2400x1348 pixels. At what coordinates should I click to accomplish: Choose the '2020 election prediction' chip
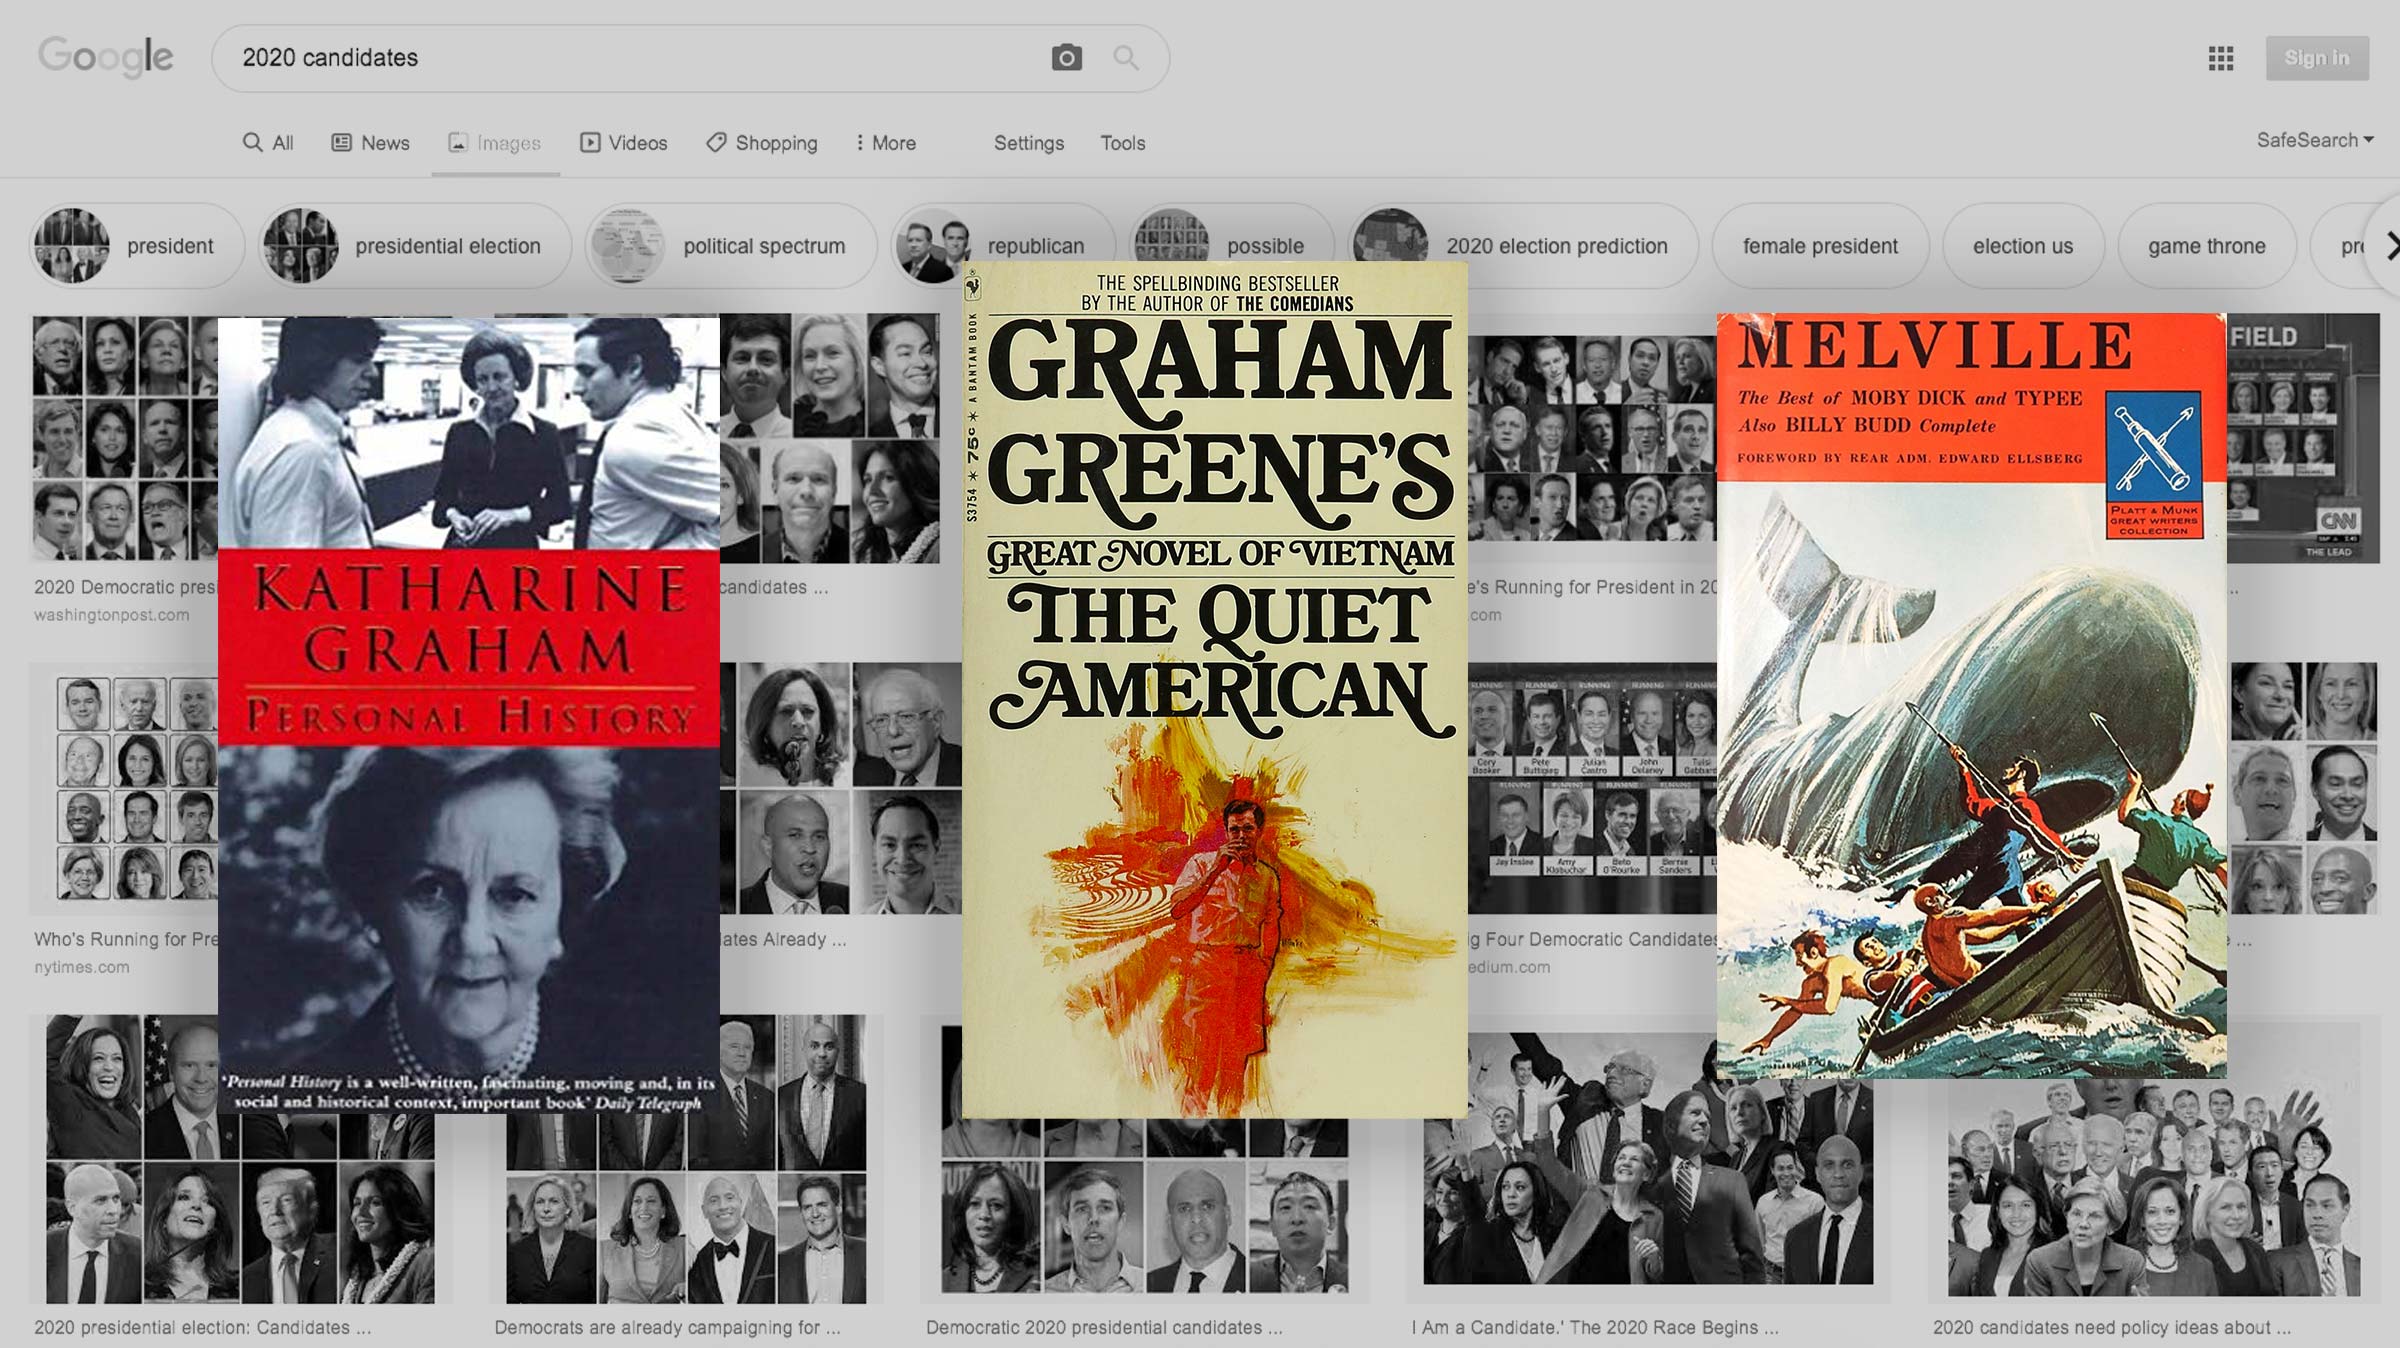(1555, 246)
